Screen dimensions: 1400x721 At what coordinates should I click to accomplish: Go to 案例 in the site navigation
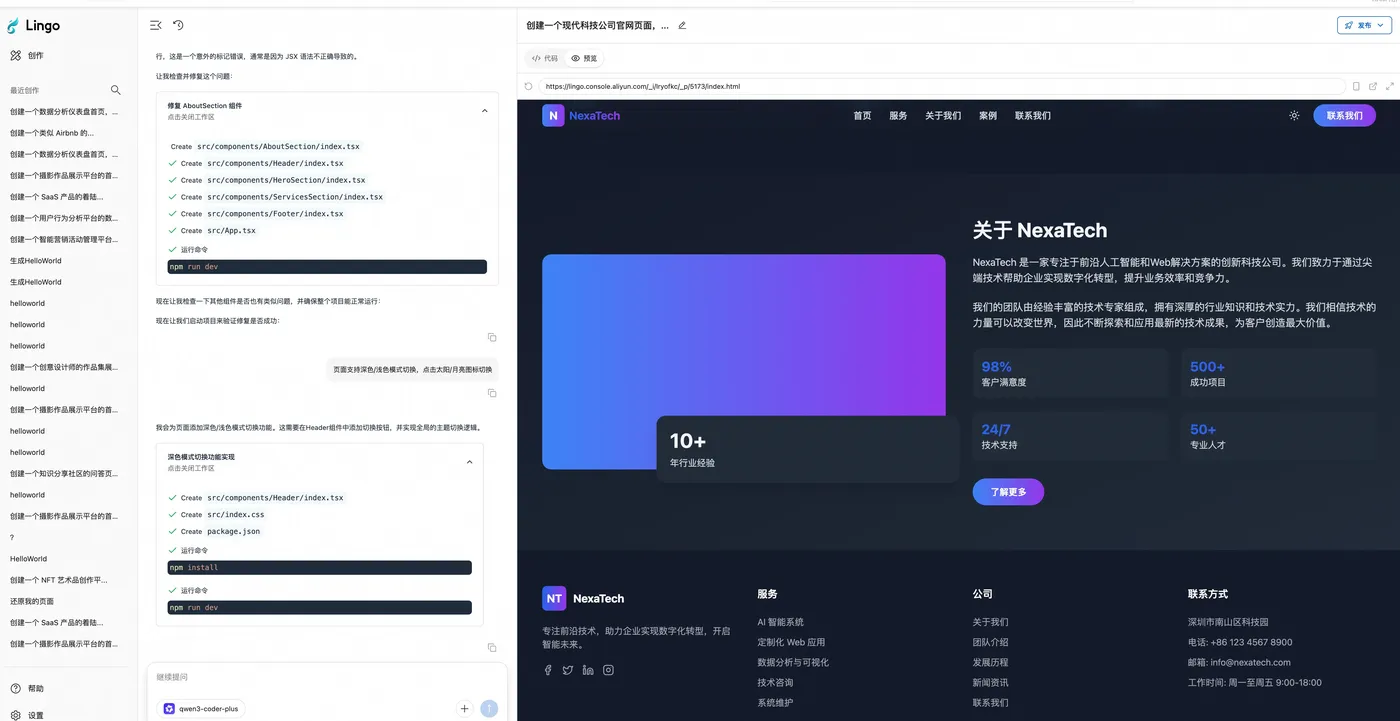tap(988, 115)
